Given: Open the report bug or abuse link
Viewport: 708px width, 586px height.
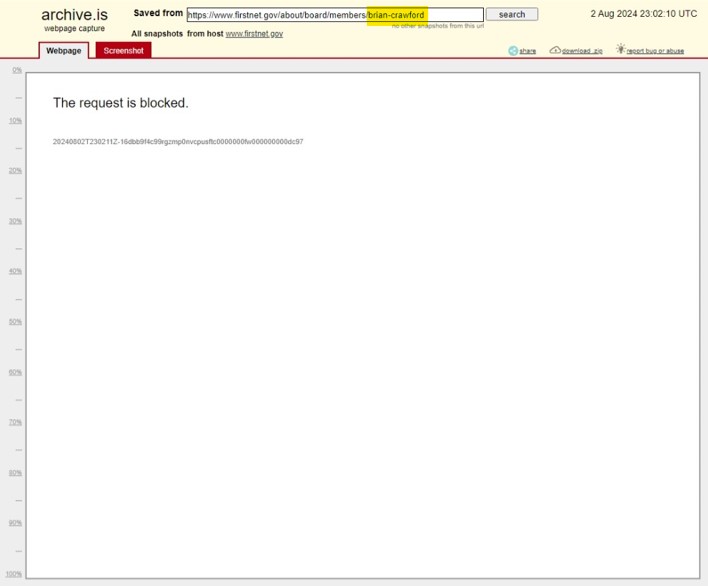Looking at the screenshot, I should (x=655, y=51).
